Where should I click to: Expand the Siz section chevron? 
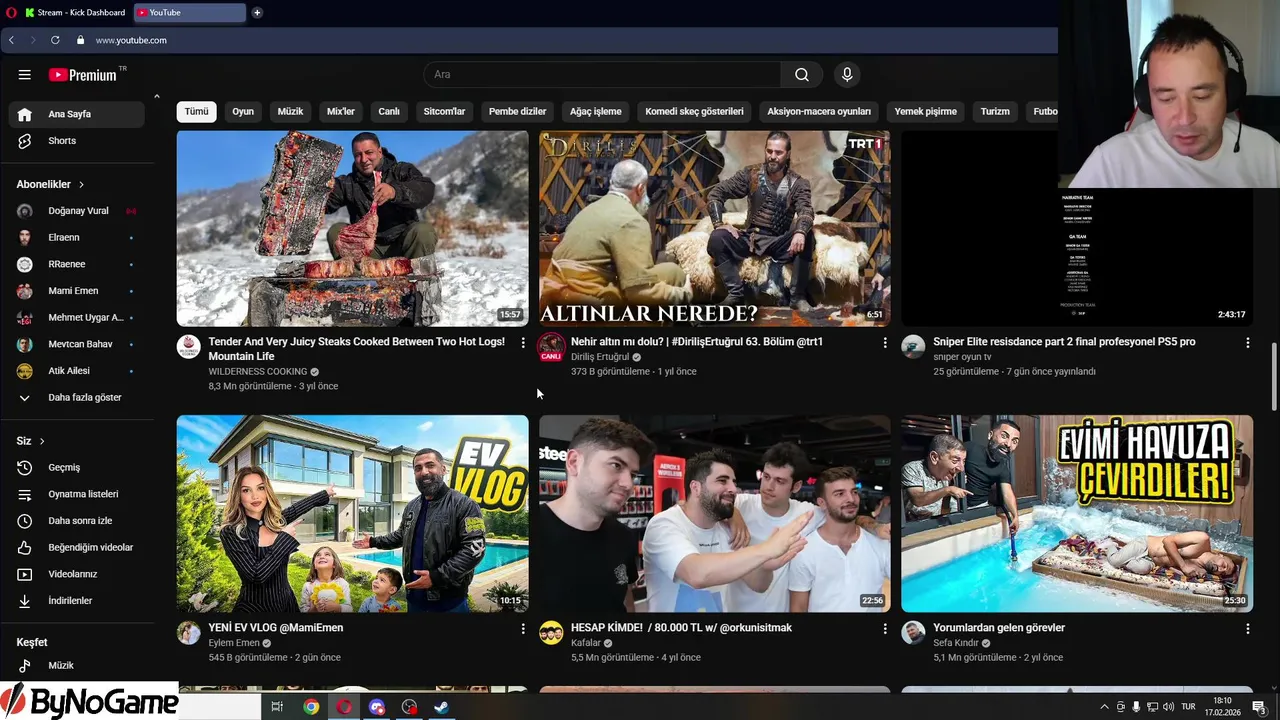click(x=42, y=441)
